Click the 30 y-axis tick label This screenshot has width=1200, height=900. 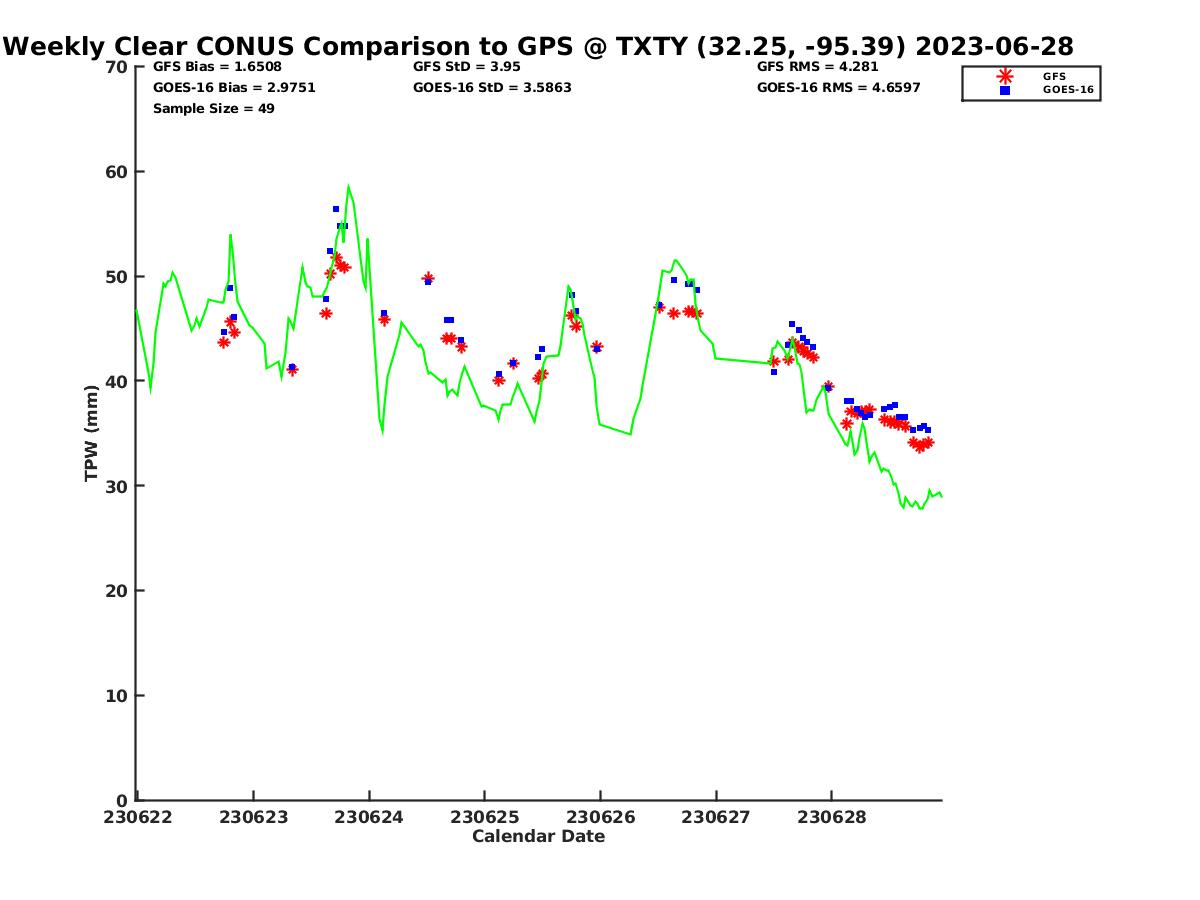tap(117, 486)
